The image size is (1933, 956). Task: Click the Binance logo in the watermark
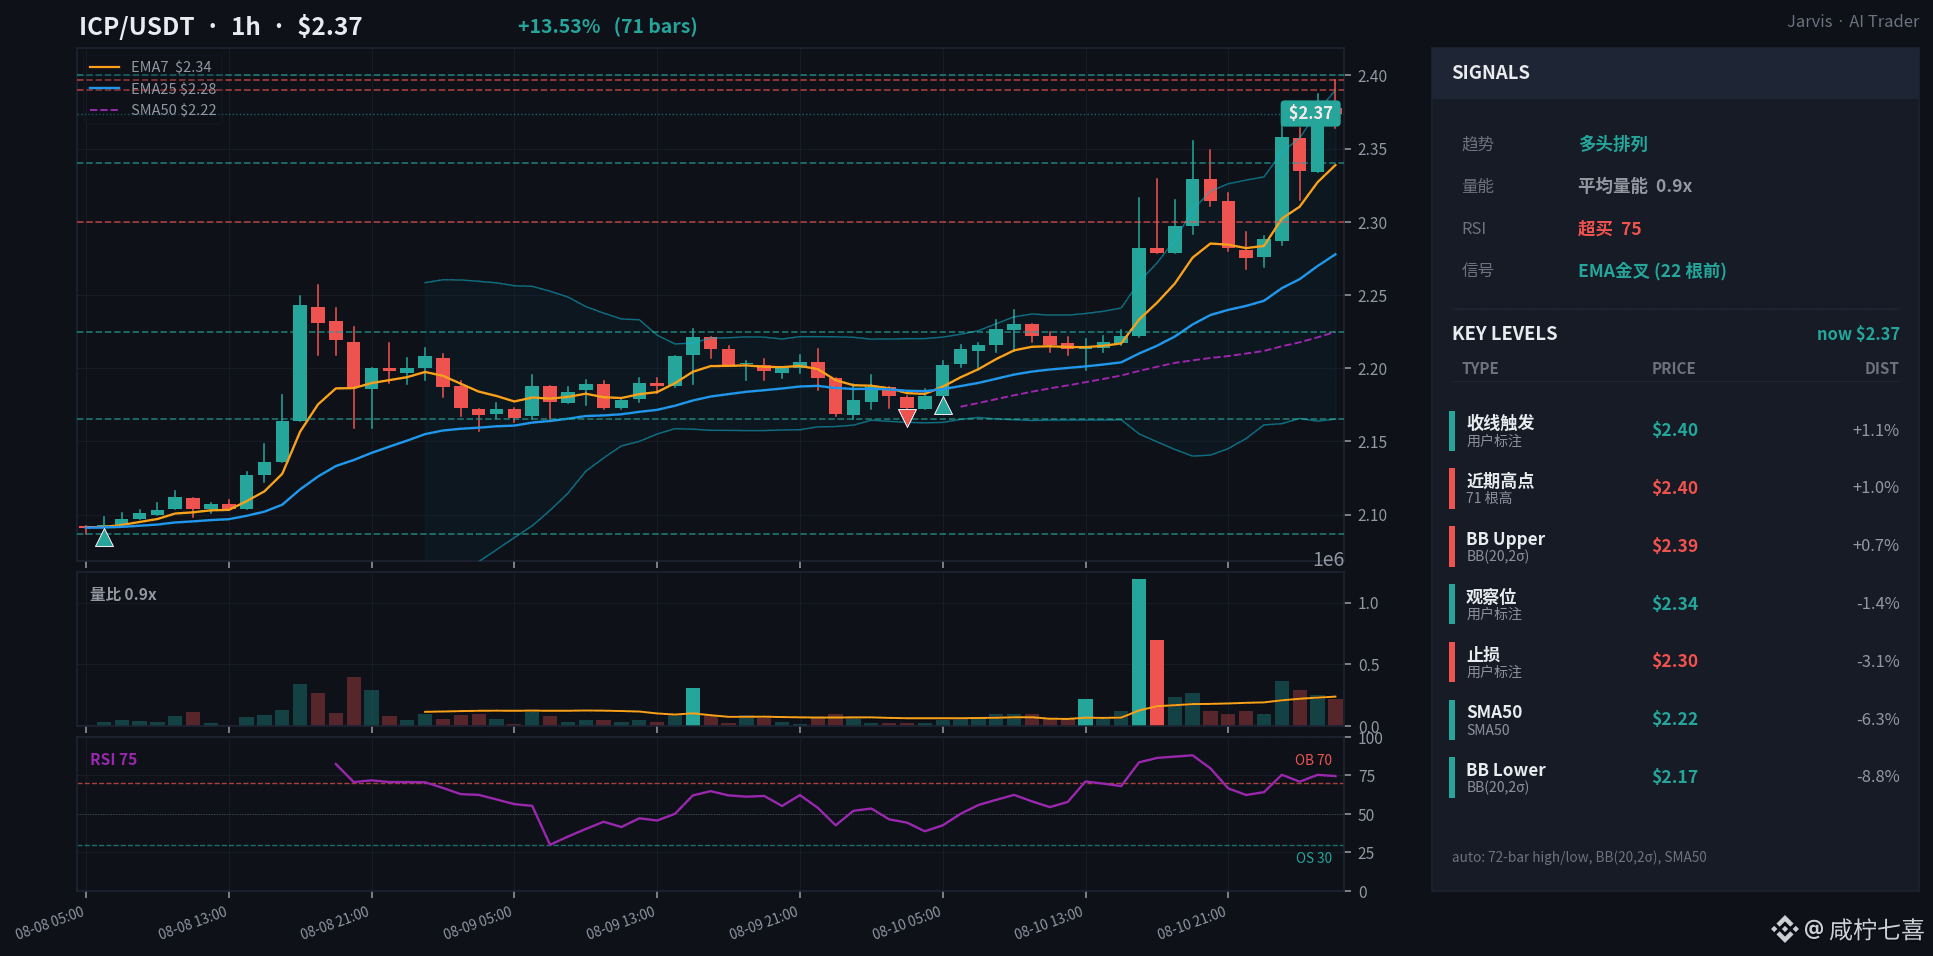[1785, 930]
